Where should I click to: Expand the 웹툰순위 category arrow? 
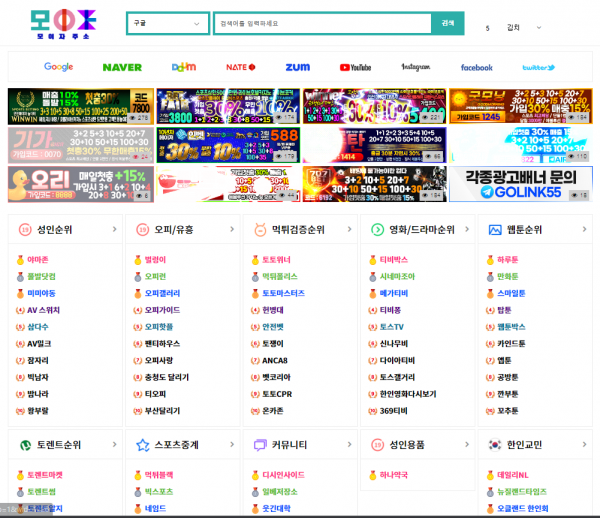[584, 229]
